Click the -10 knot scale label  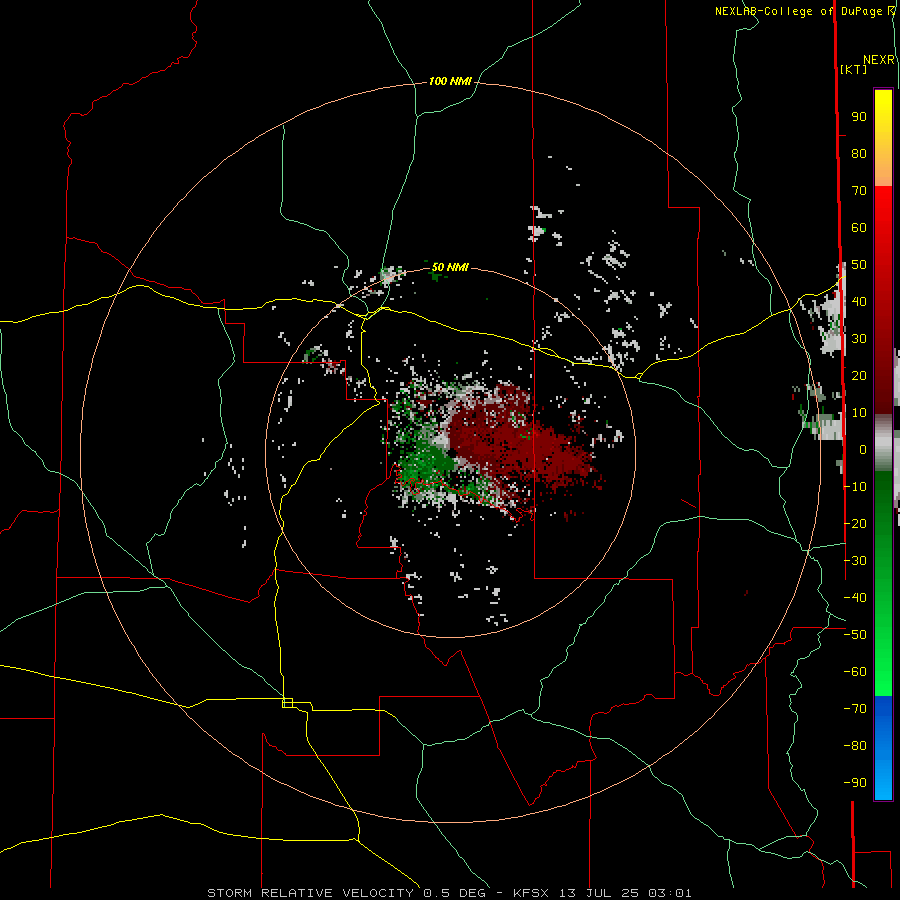pyautogui.click(x=855, y=487)
